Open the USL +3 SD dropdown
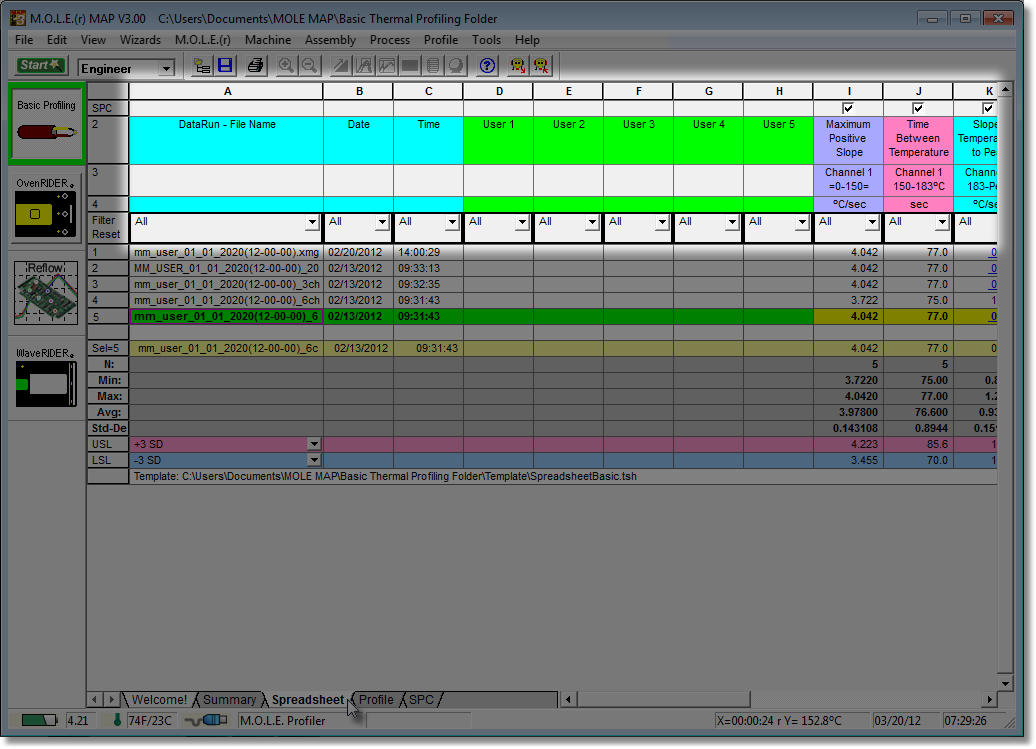The image size is (1036, 749). [x=314, y=445]
